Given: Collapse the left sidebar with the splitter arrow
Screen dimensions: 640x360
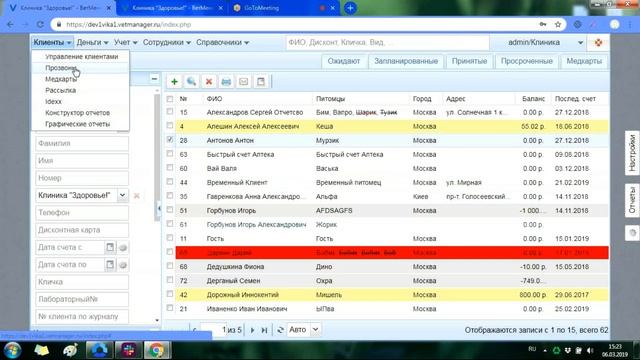Looking at the screenshot, I should (x=159, y=209).
